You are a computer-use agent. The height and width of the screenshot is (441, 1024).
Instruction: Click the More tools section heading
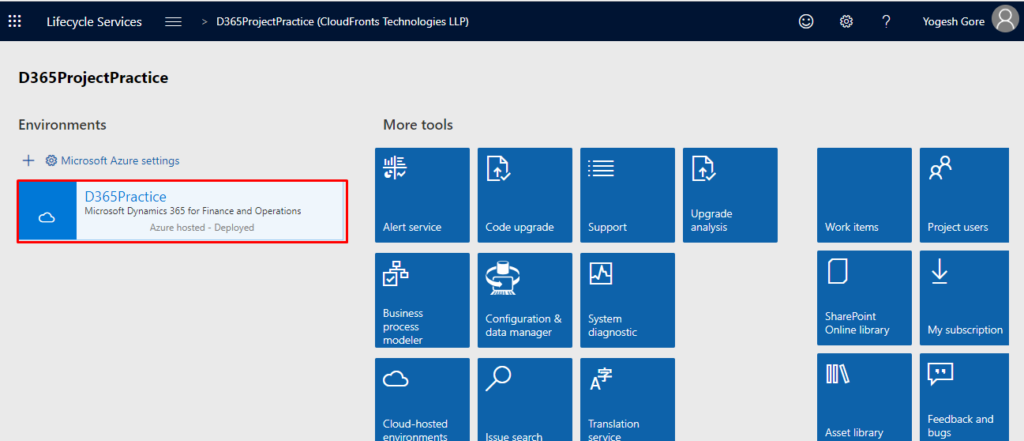(418, 124)
